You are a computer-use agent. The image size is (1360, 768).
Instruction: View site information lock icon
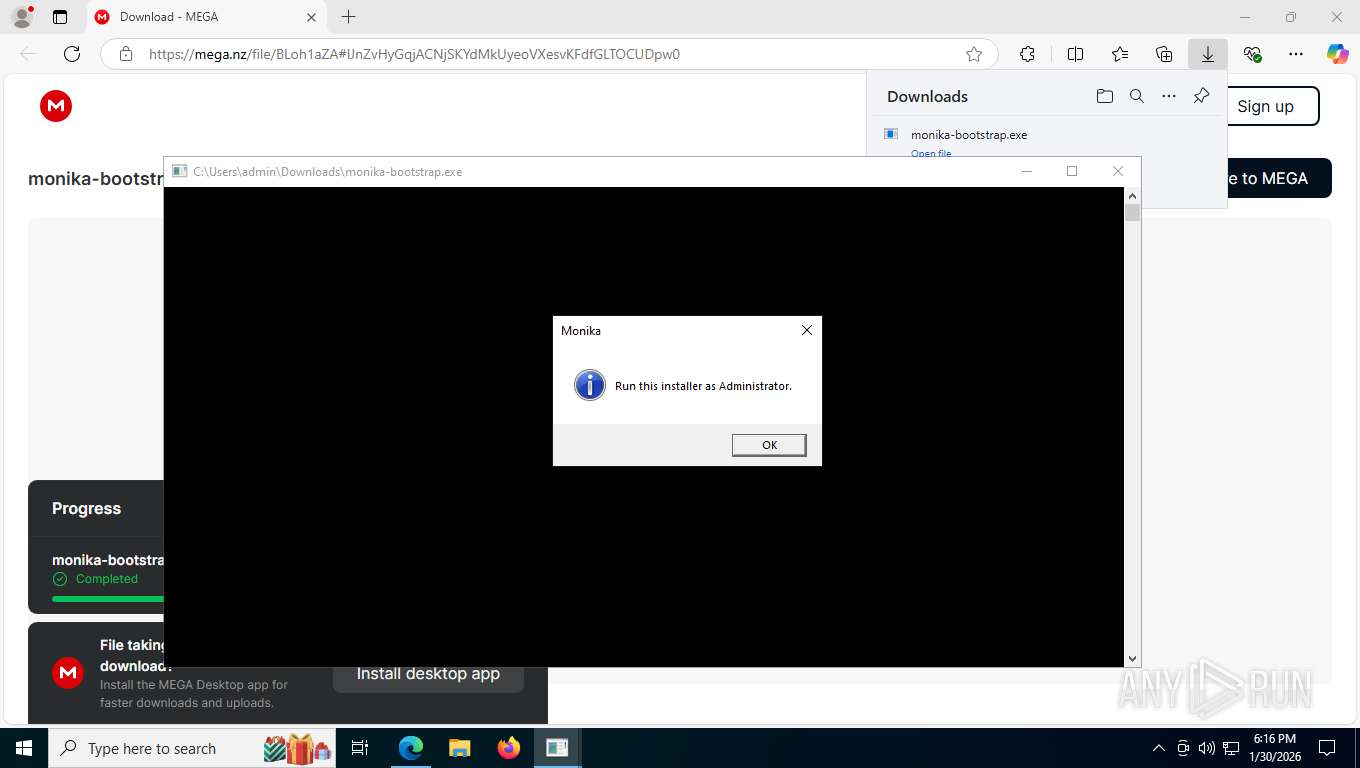point(126,54)
